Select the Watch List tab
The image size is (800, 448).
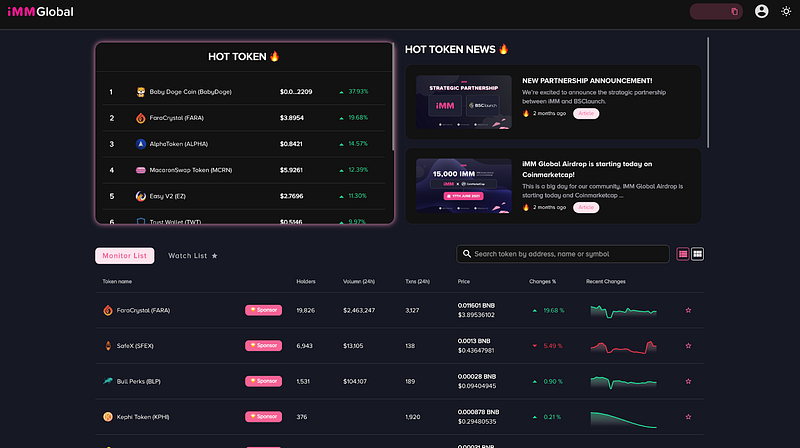[193, 256]
